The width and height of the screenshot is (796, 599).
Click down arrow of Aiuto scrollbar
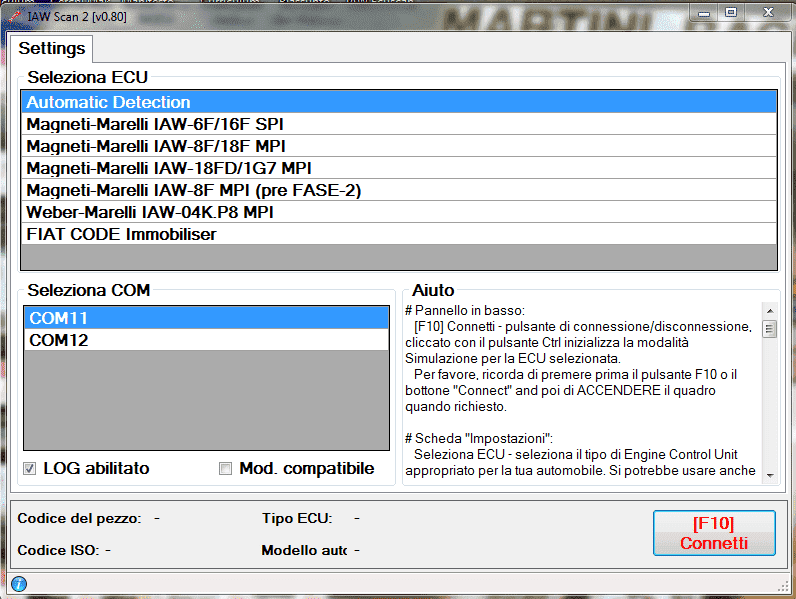click(x=770, y=475)
